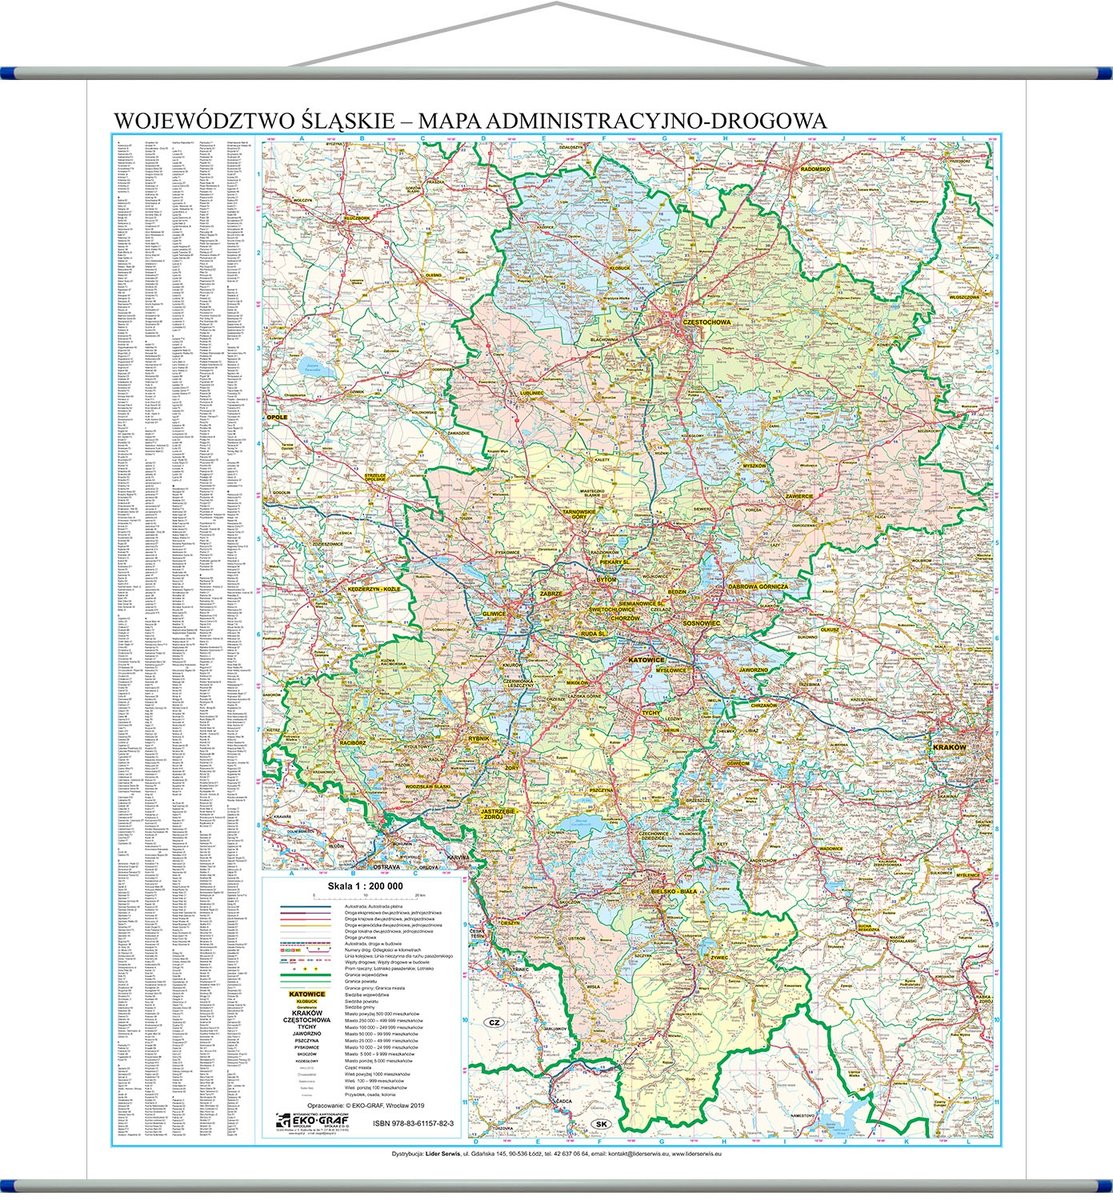Click the CHORZÓW city label
Image resolution: width=1113 pixels, height=1200 pixels.
pos(623,618)
